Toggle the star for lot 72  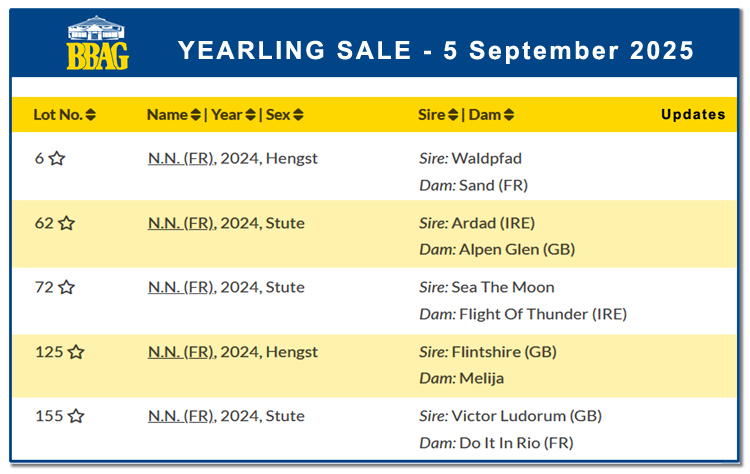pos(66,287)
